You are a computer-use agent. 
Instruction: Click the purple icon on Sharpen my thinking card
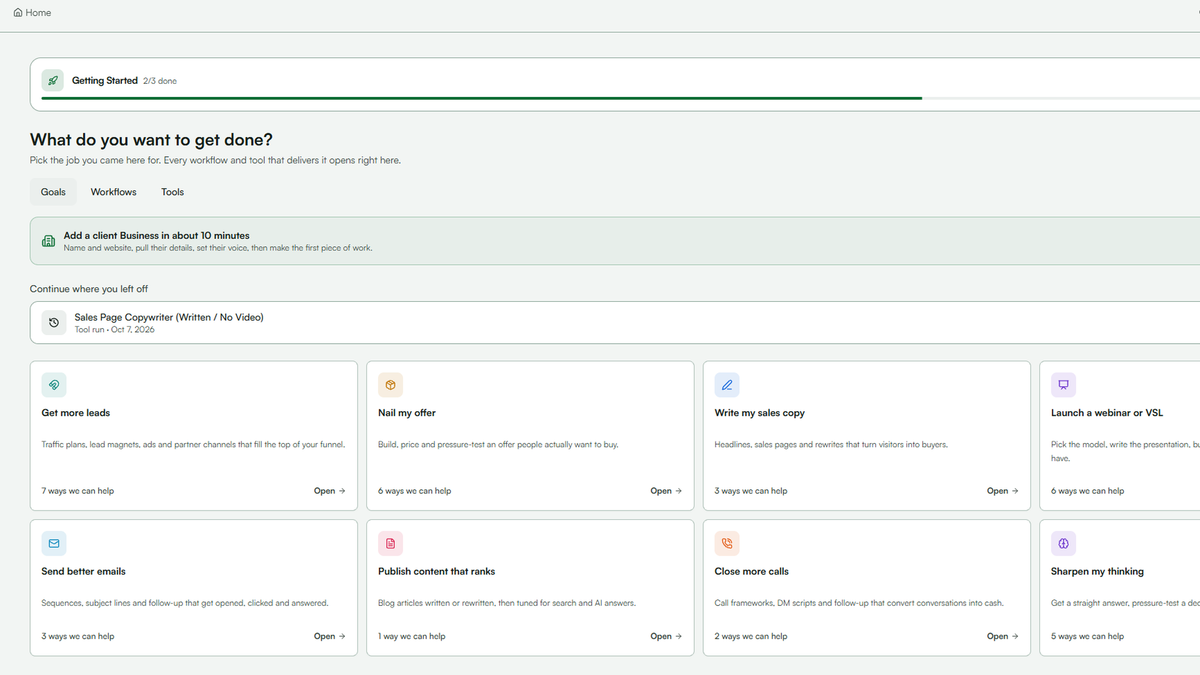1063,543
